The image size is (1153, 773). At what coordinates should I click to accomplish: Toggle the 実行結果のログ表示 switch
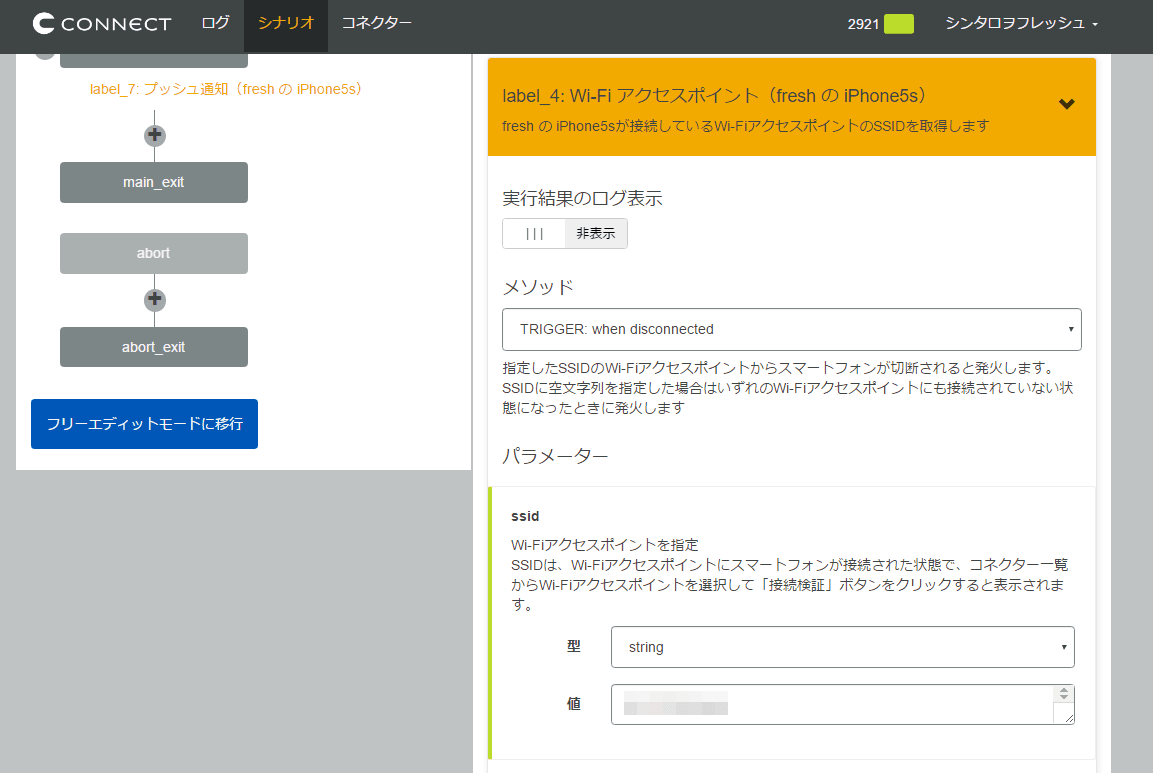[564, 233]
